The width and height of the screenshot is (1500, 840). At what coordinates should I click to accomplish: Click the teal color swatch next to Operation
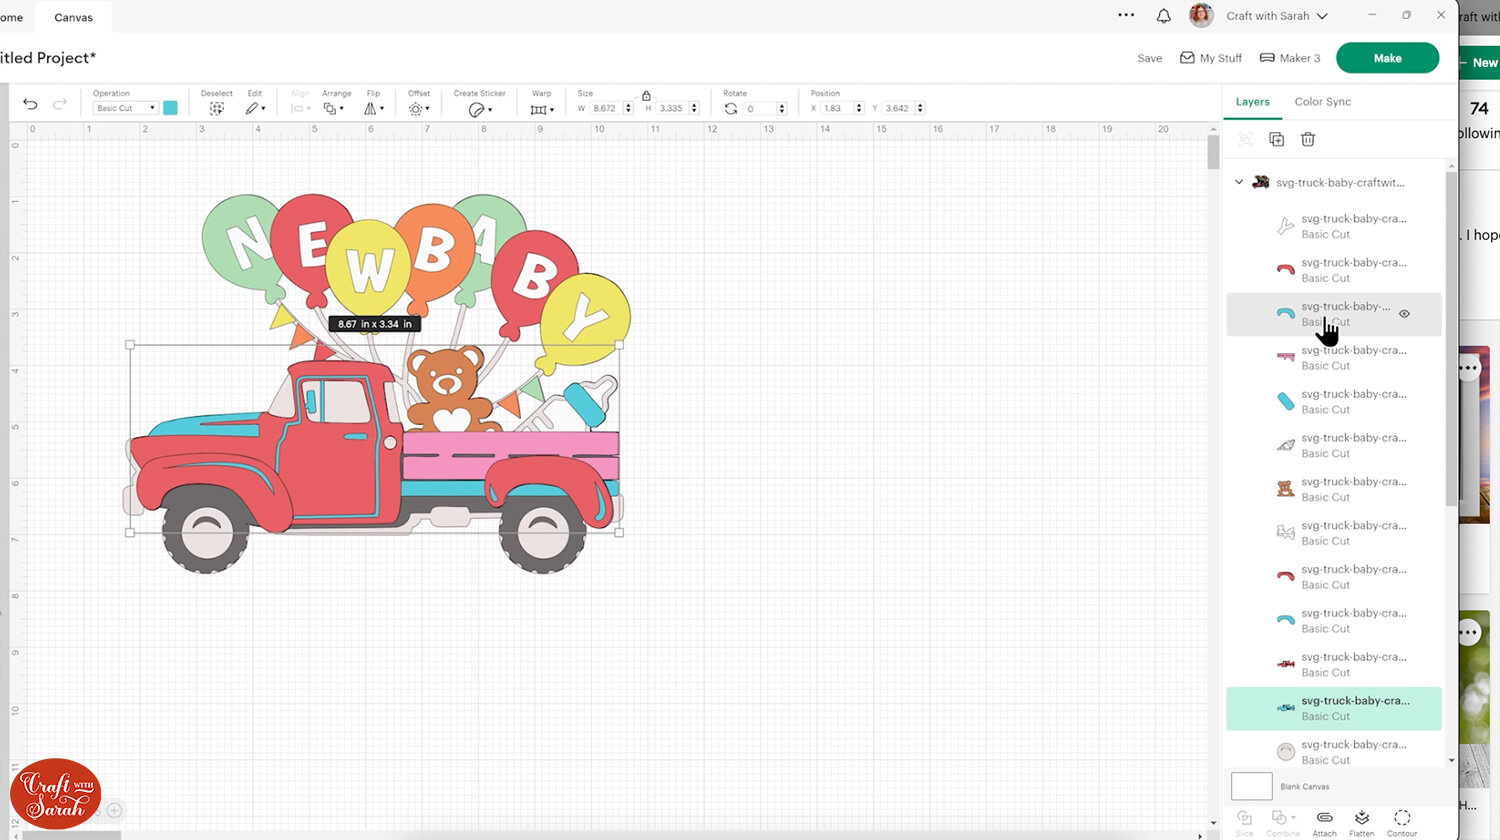tap(169, 107)
